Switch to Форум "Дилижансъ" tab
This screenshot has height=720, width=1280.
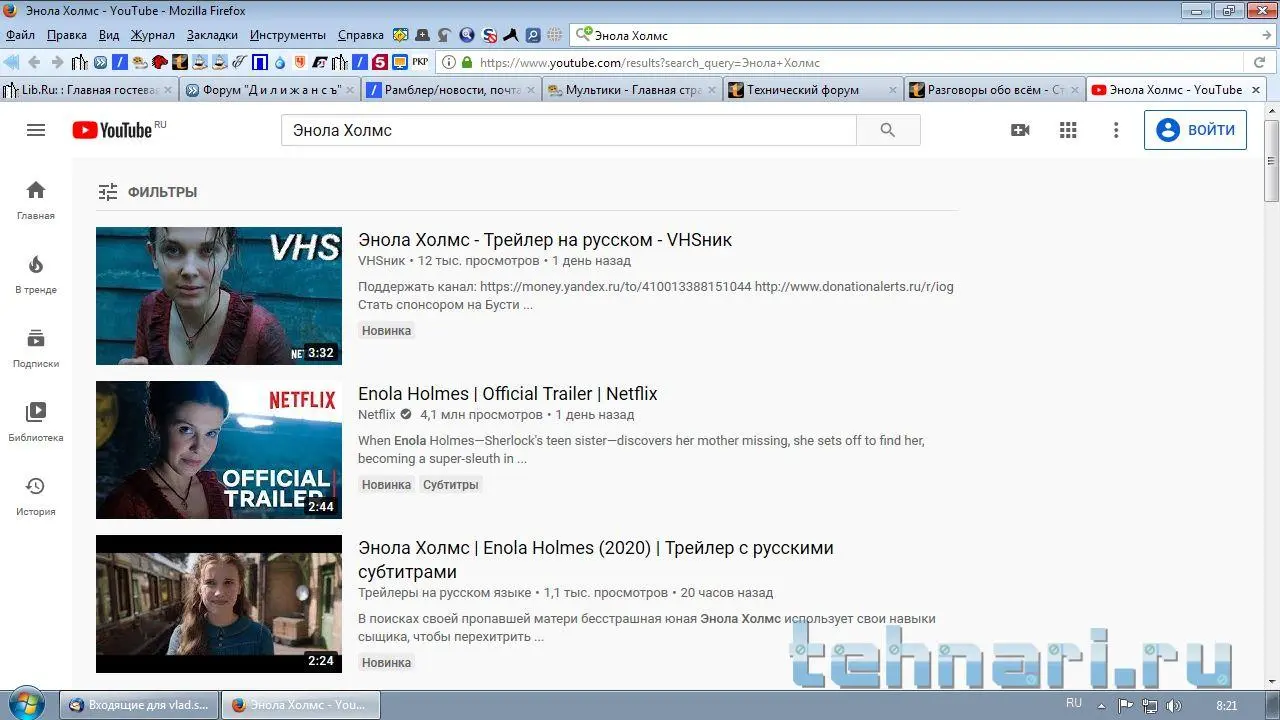(270, 90)
